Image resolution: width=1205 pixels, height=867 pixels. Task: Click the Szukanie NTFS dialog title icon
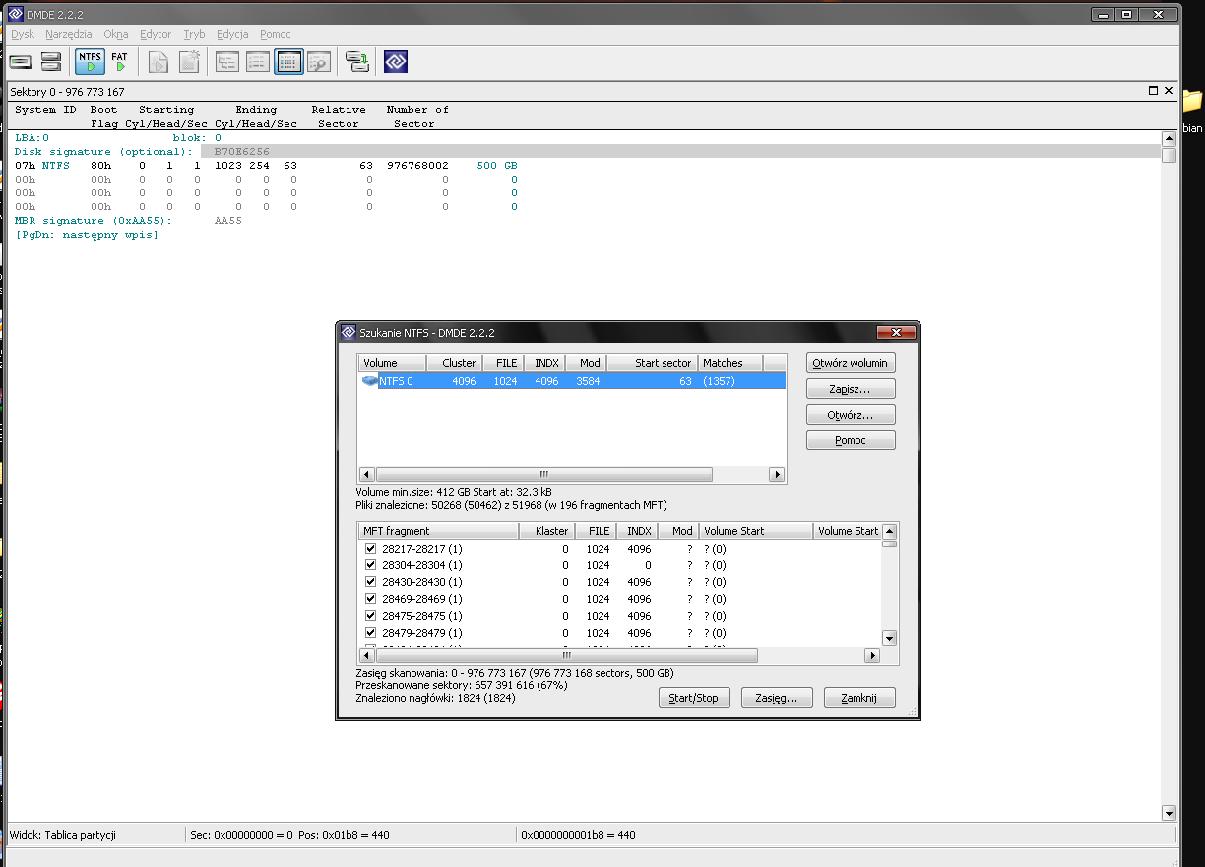pos(348,333)
